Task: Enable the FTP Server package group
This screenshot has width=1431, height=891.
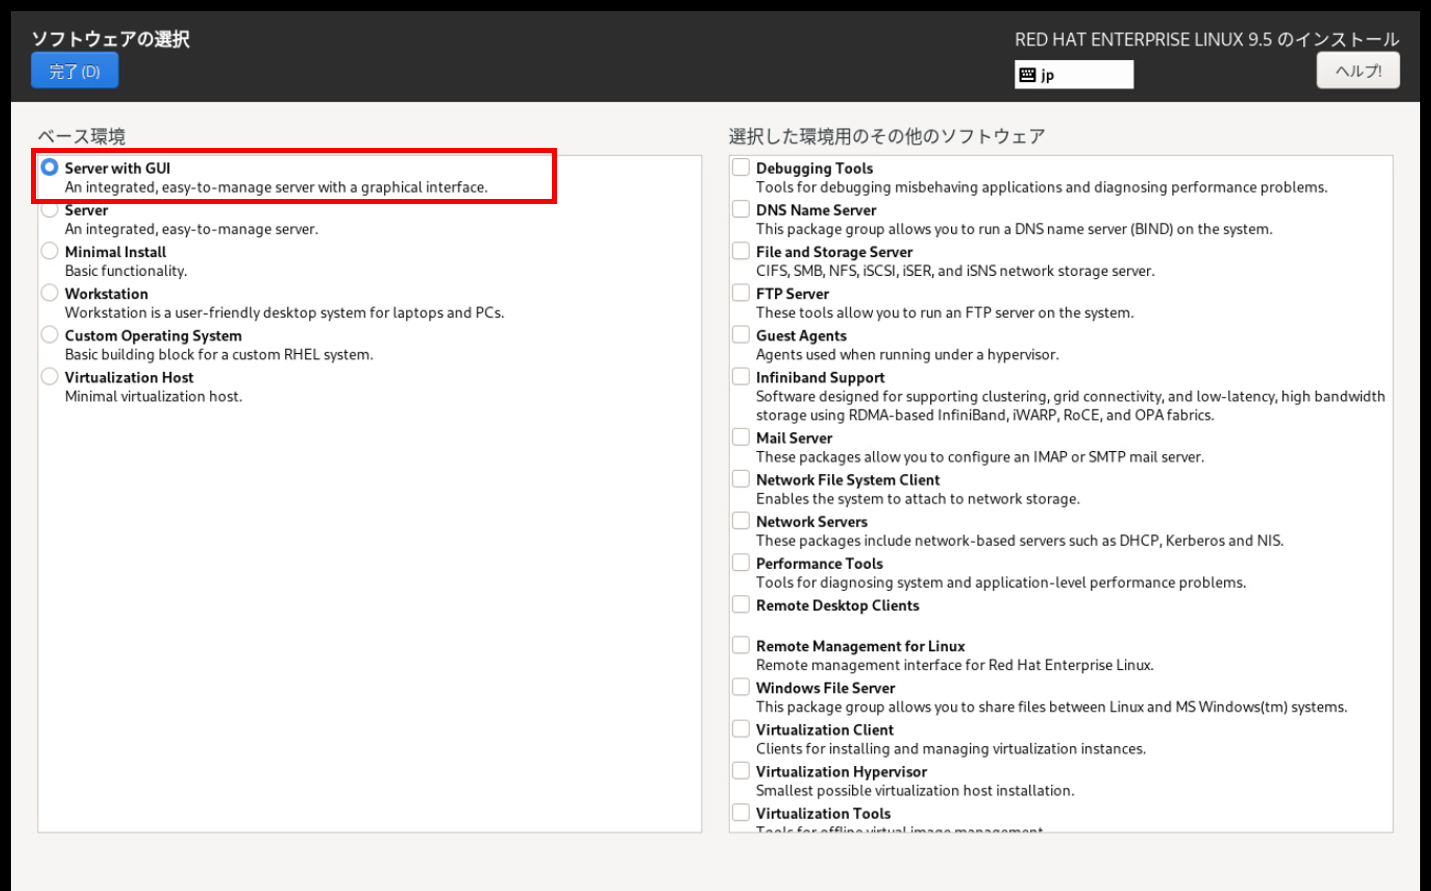Action: coord(740,292)
